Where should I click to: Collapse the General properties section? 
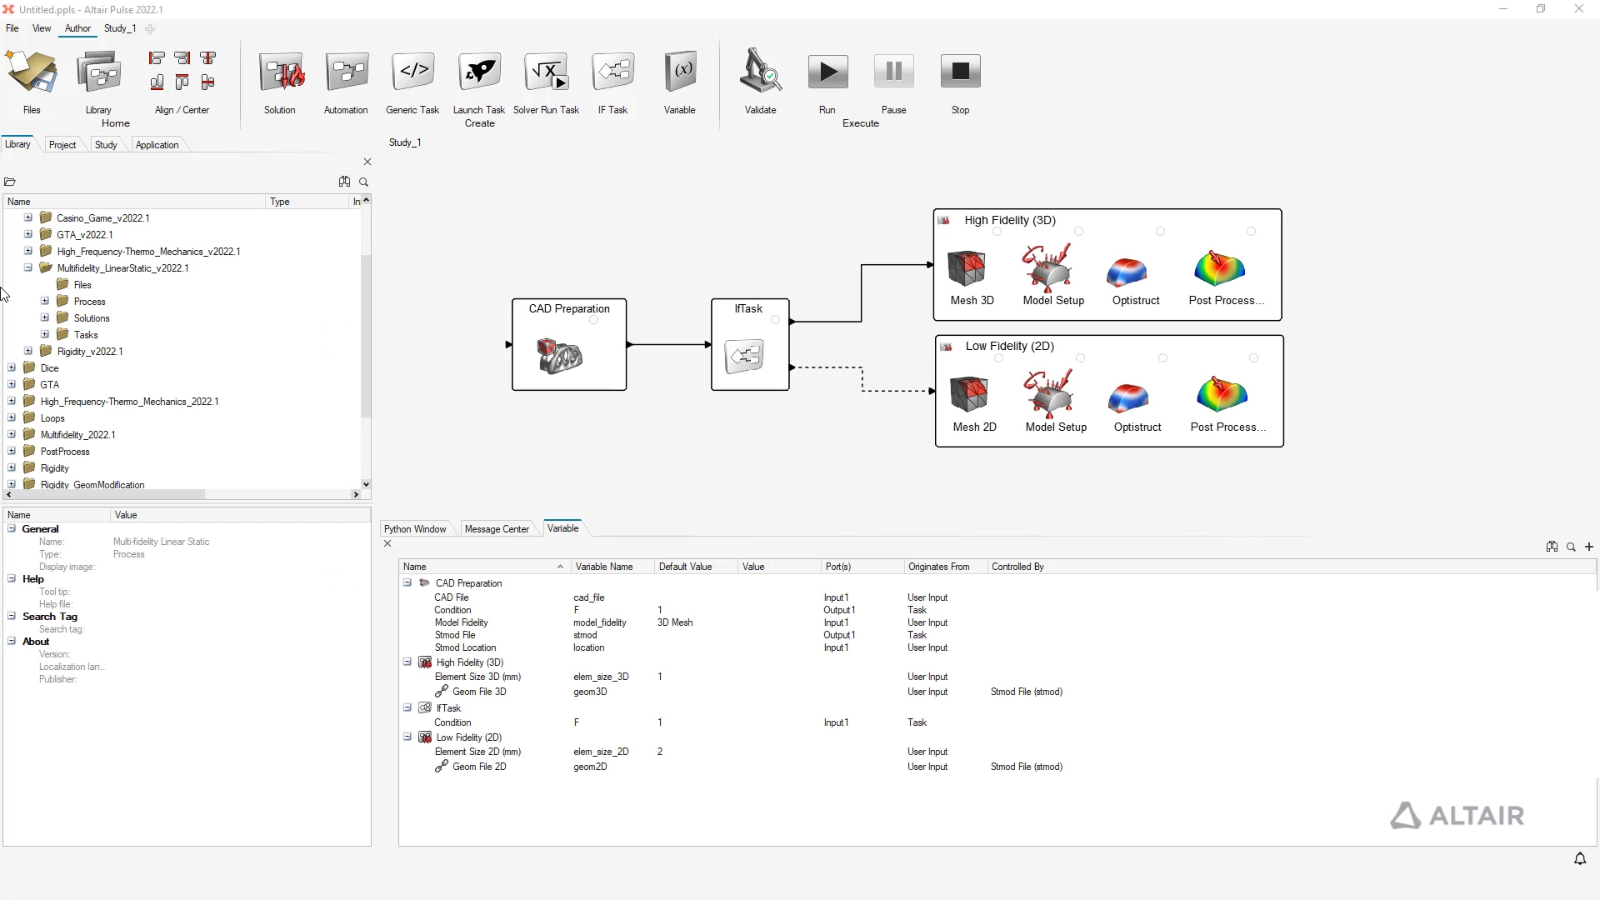coord(12,529)
